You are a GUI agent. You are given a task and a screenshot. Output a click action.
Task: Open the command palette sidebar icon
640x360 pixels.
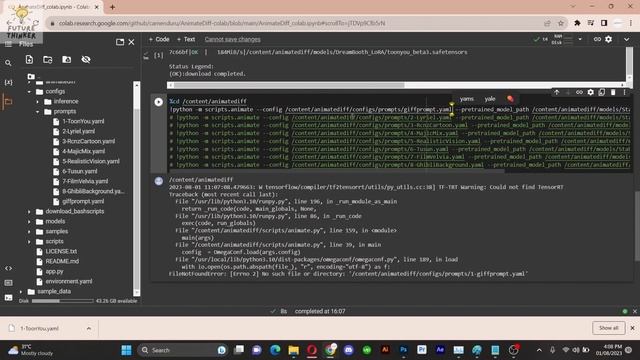(8, 282)
